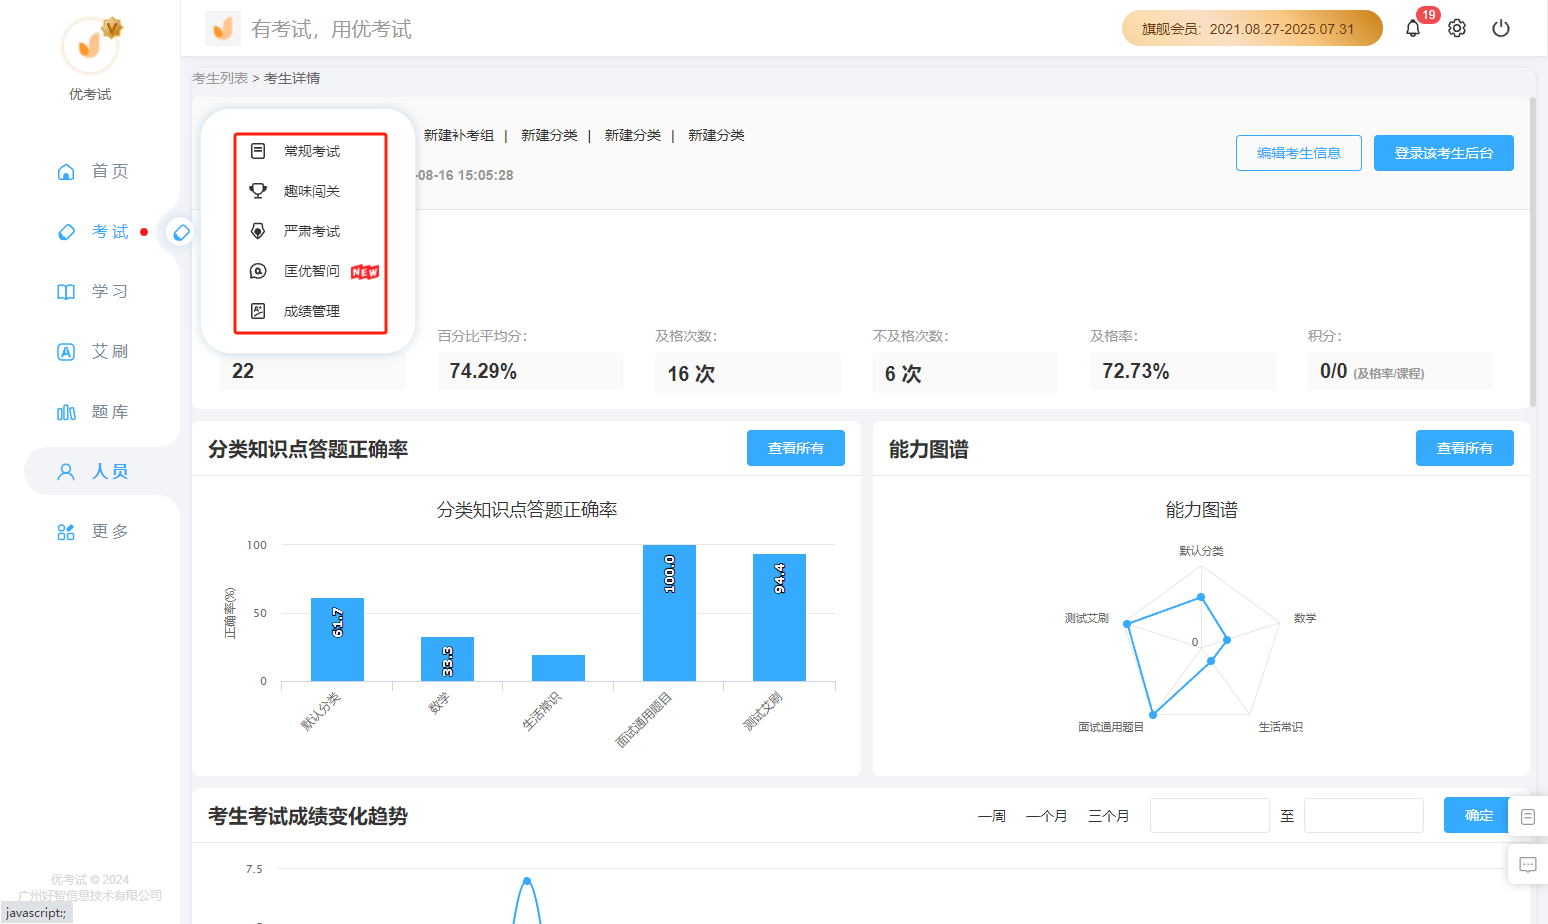Click the 测试艾刷 radar chart label

[x=1086, y=618]
